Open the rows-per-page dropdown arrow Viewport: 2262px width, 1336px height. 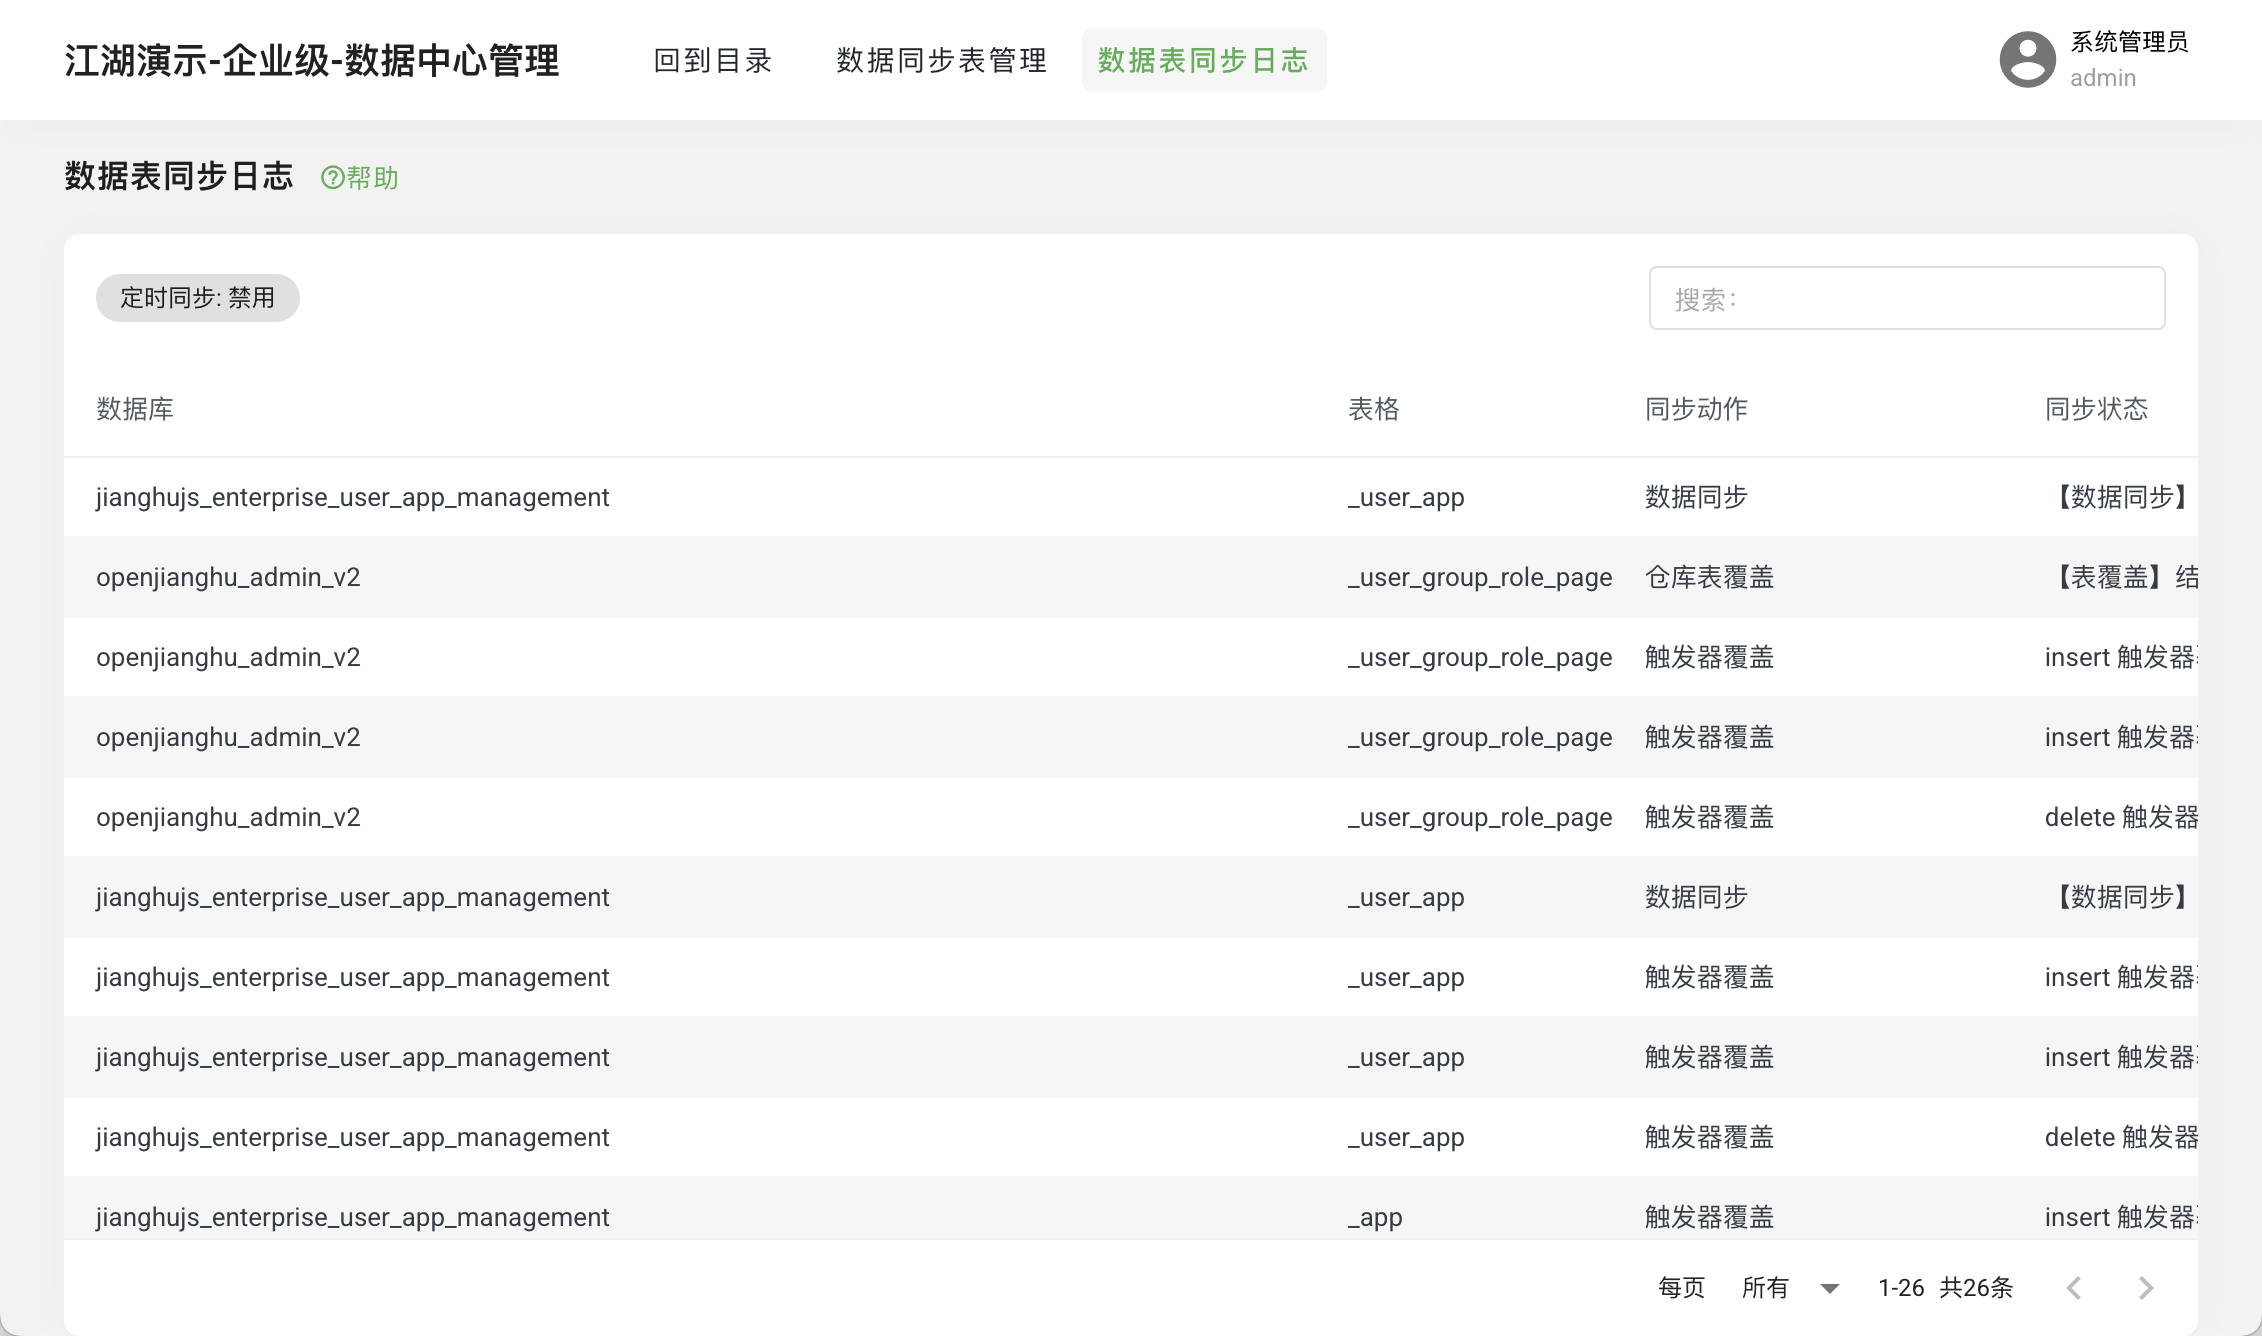(x=1830, y=1288)
